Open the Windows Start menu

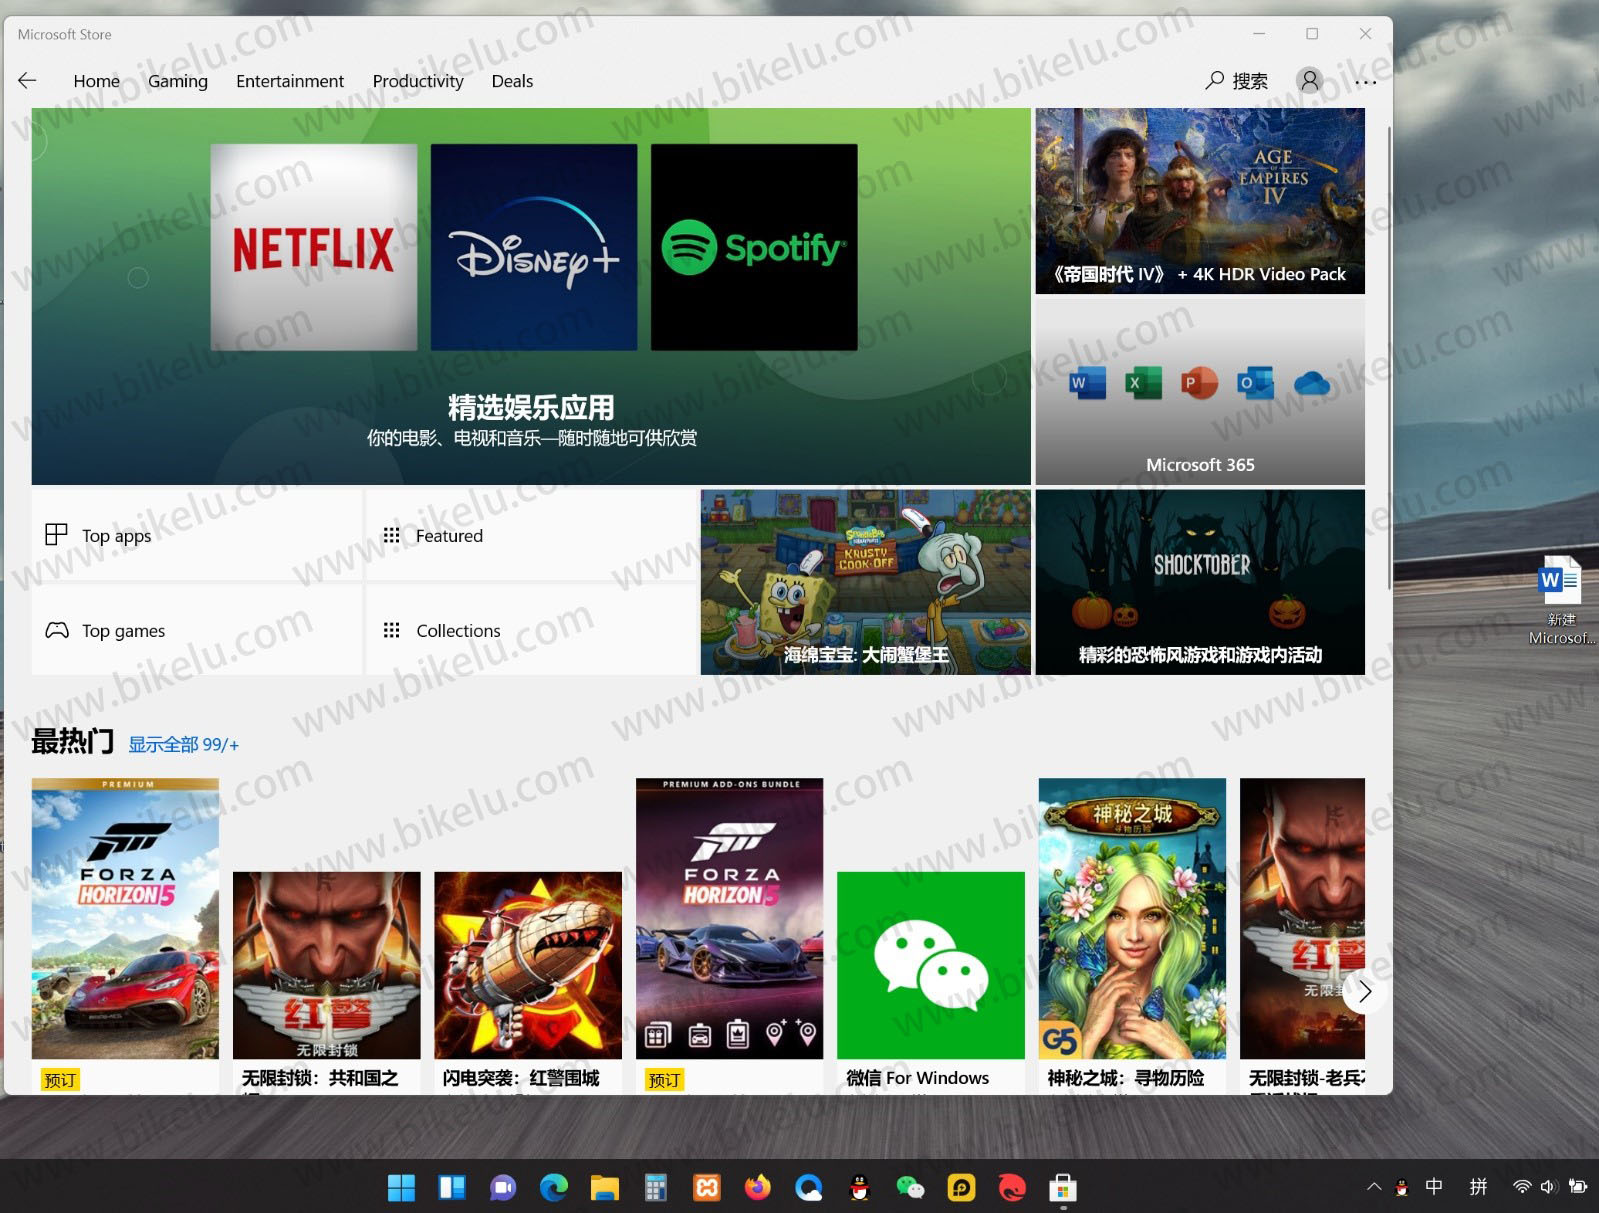(x=401, y=1187)
